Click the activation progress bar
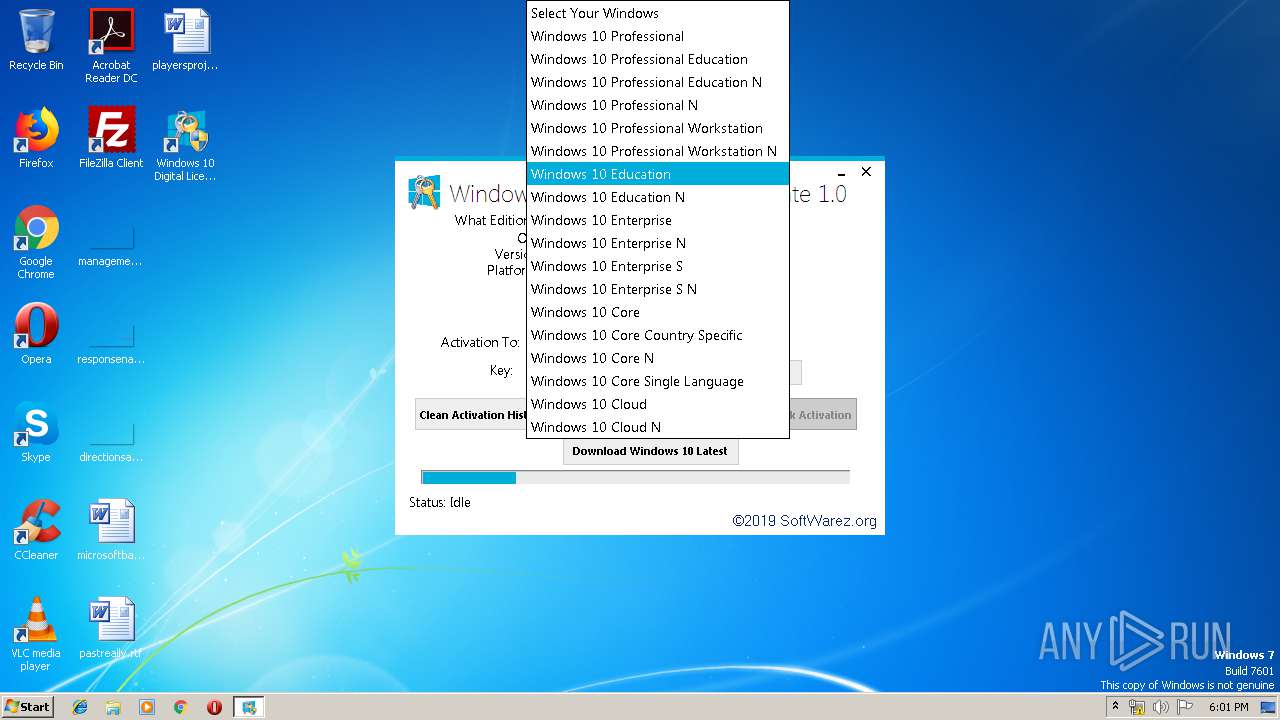The width and height of the screenshot is (1280, 720). pos(636,478)
